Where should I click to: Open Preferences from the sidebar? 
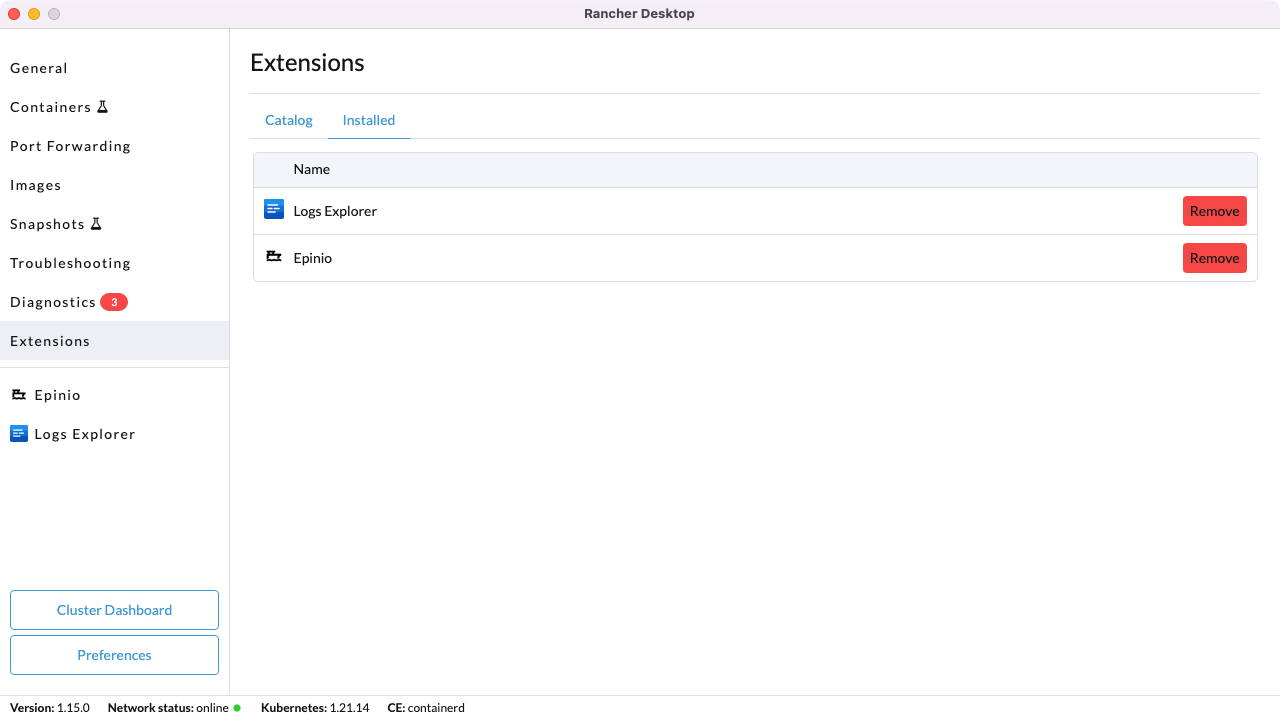tap(114, 655)
